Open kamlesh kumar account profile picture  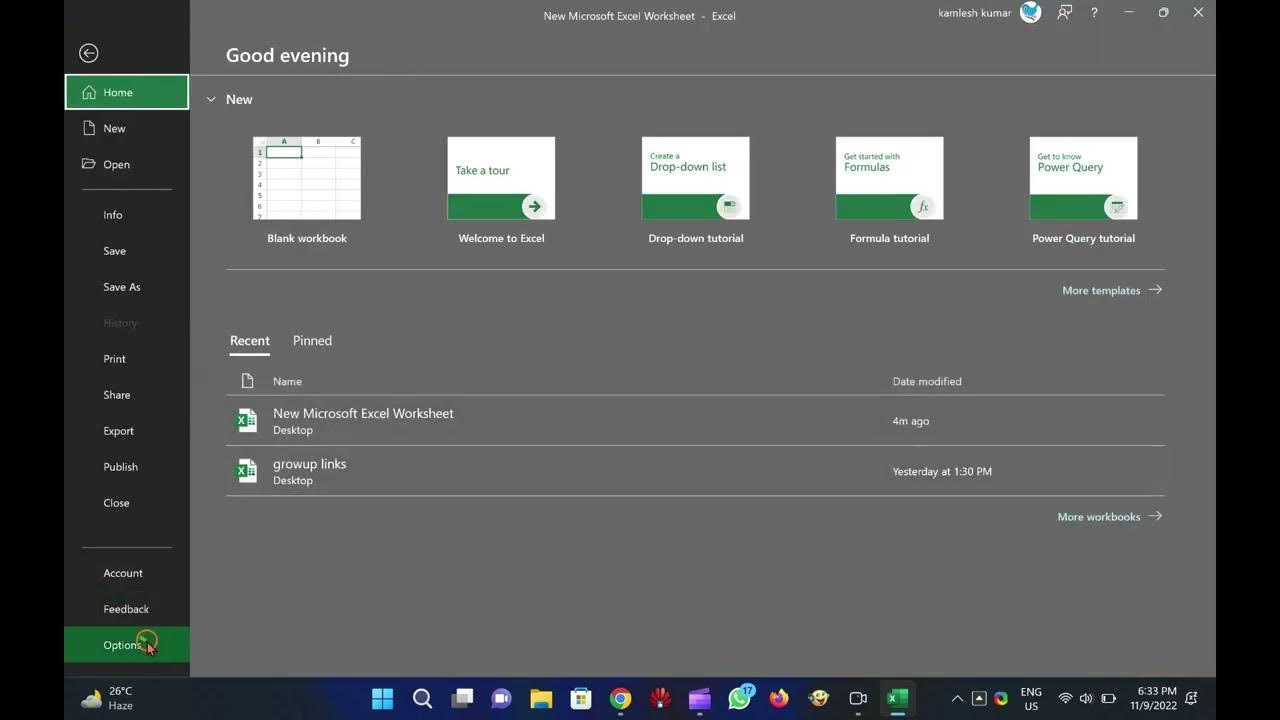point(1031,13)
